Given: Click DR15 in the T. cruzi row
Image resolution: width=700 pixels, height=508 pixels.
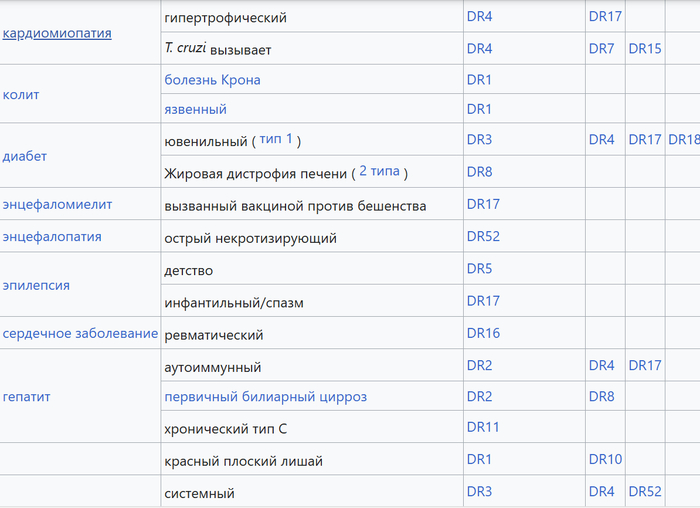Looking at the screenshot, I should pyautogui.click(x=644, y=48).
